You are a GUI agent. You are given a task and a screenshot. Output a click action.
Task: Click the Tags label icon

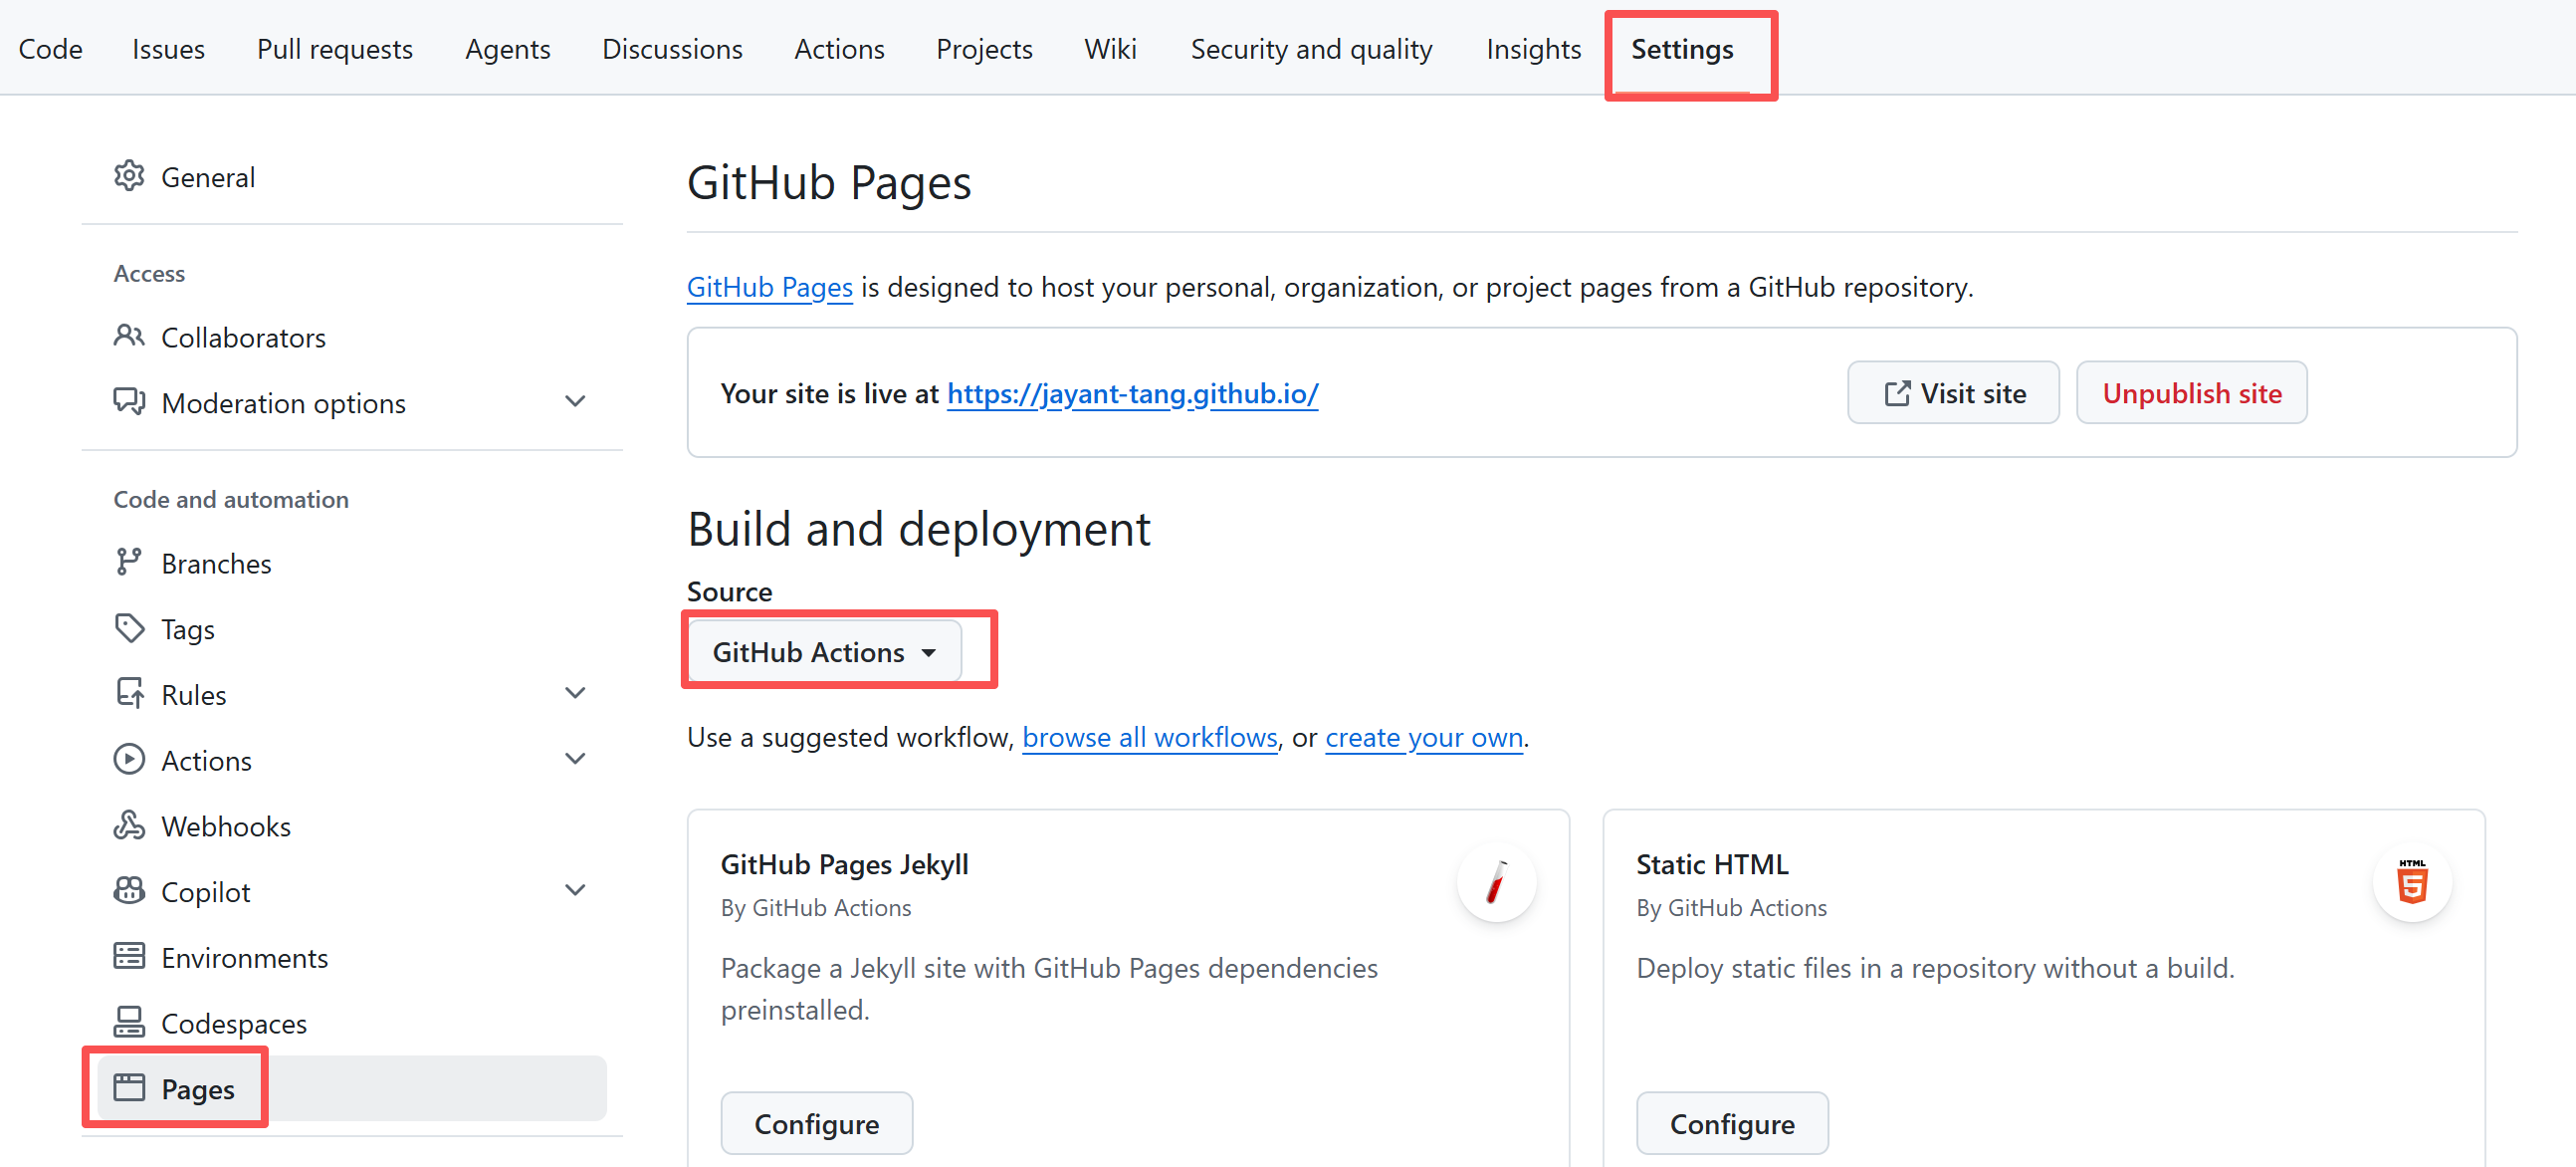[129, 628]
